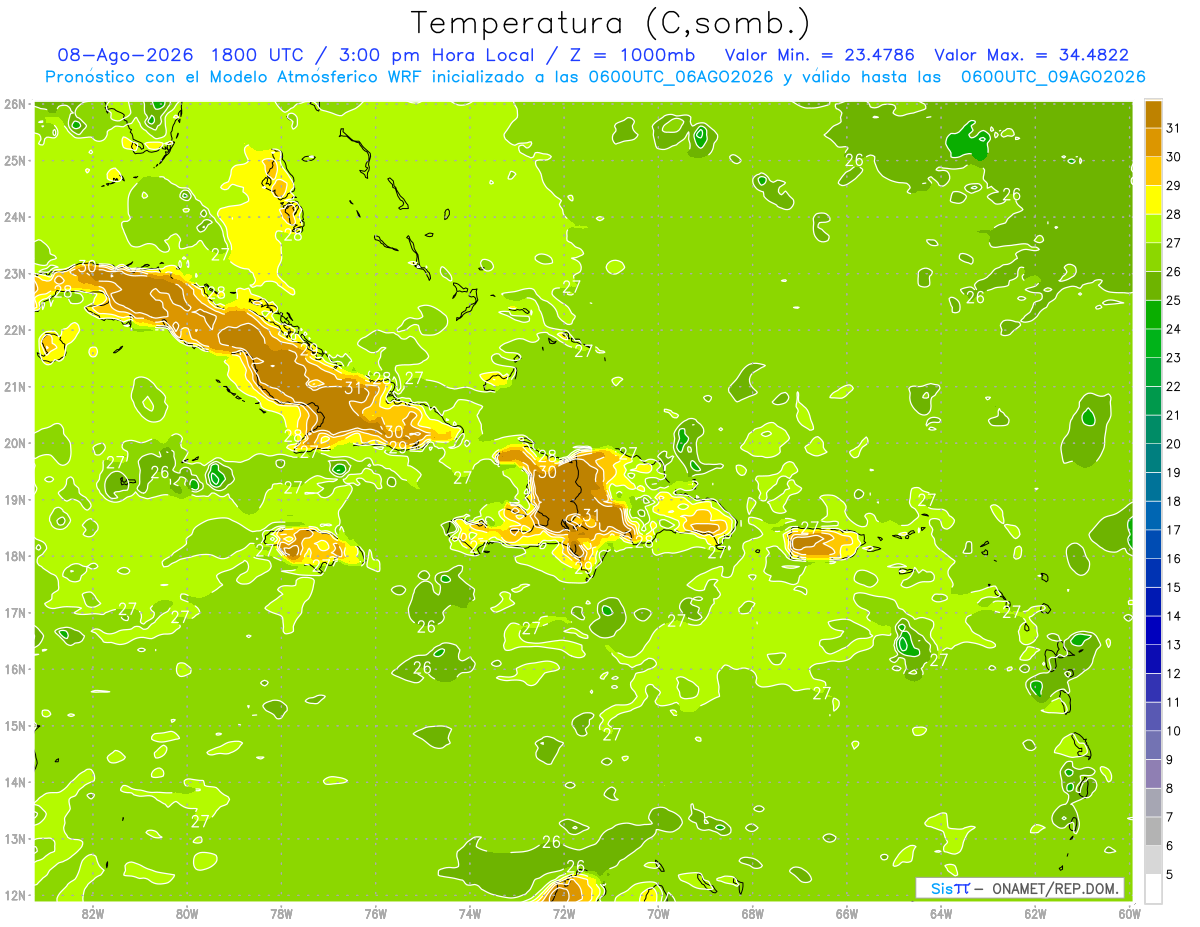
Task: Select the forecast date '08-Ago-2026'
Action: tap(127, 55)
